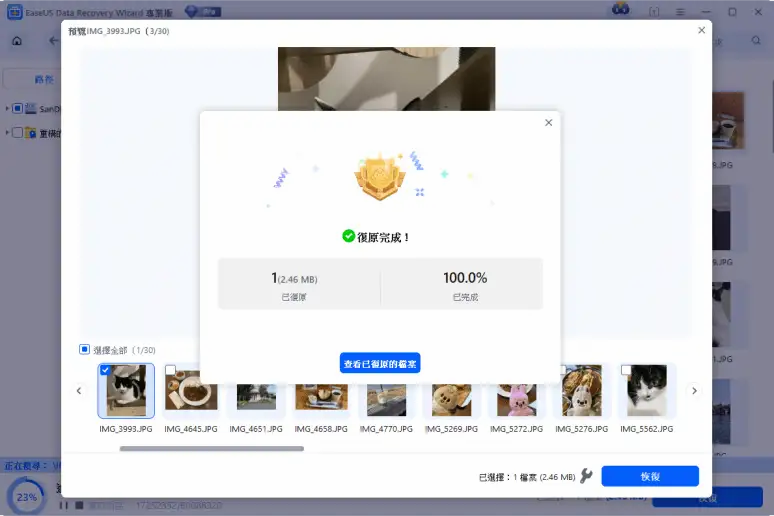774x516 pixels.
Task: Select the IMG_5272.JPG thumbnail
Action: pyautogui.click(x=516, y=392)
